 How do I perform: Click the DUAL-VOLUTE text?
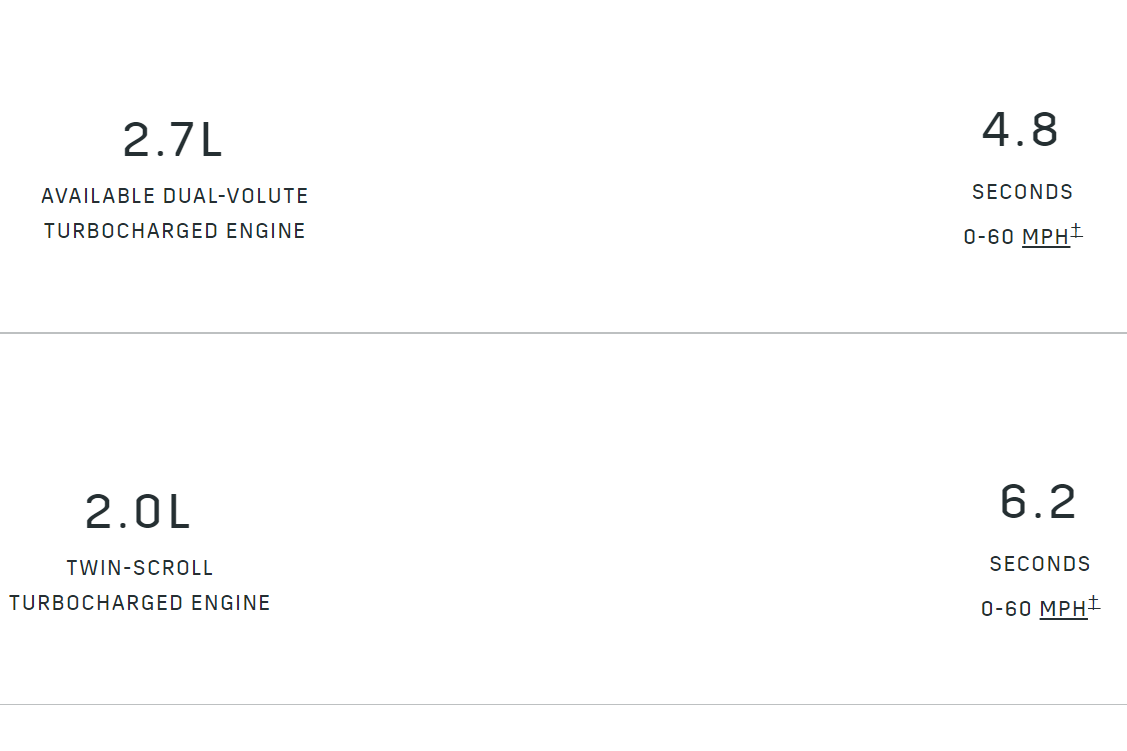pyautogui.click(x=236, y=196)
